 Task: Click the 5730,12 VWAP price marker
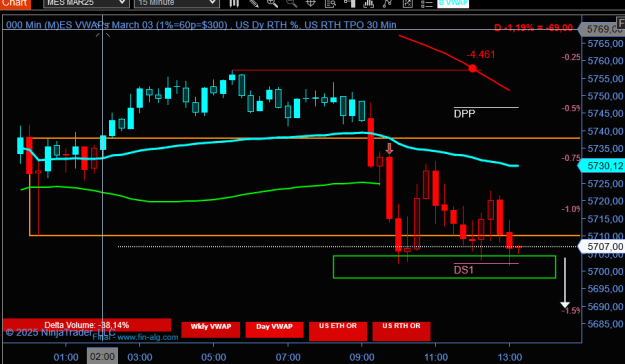pyautogui.click(x=603, y=166)
